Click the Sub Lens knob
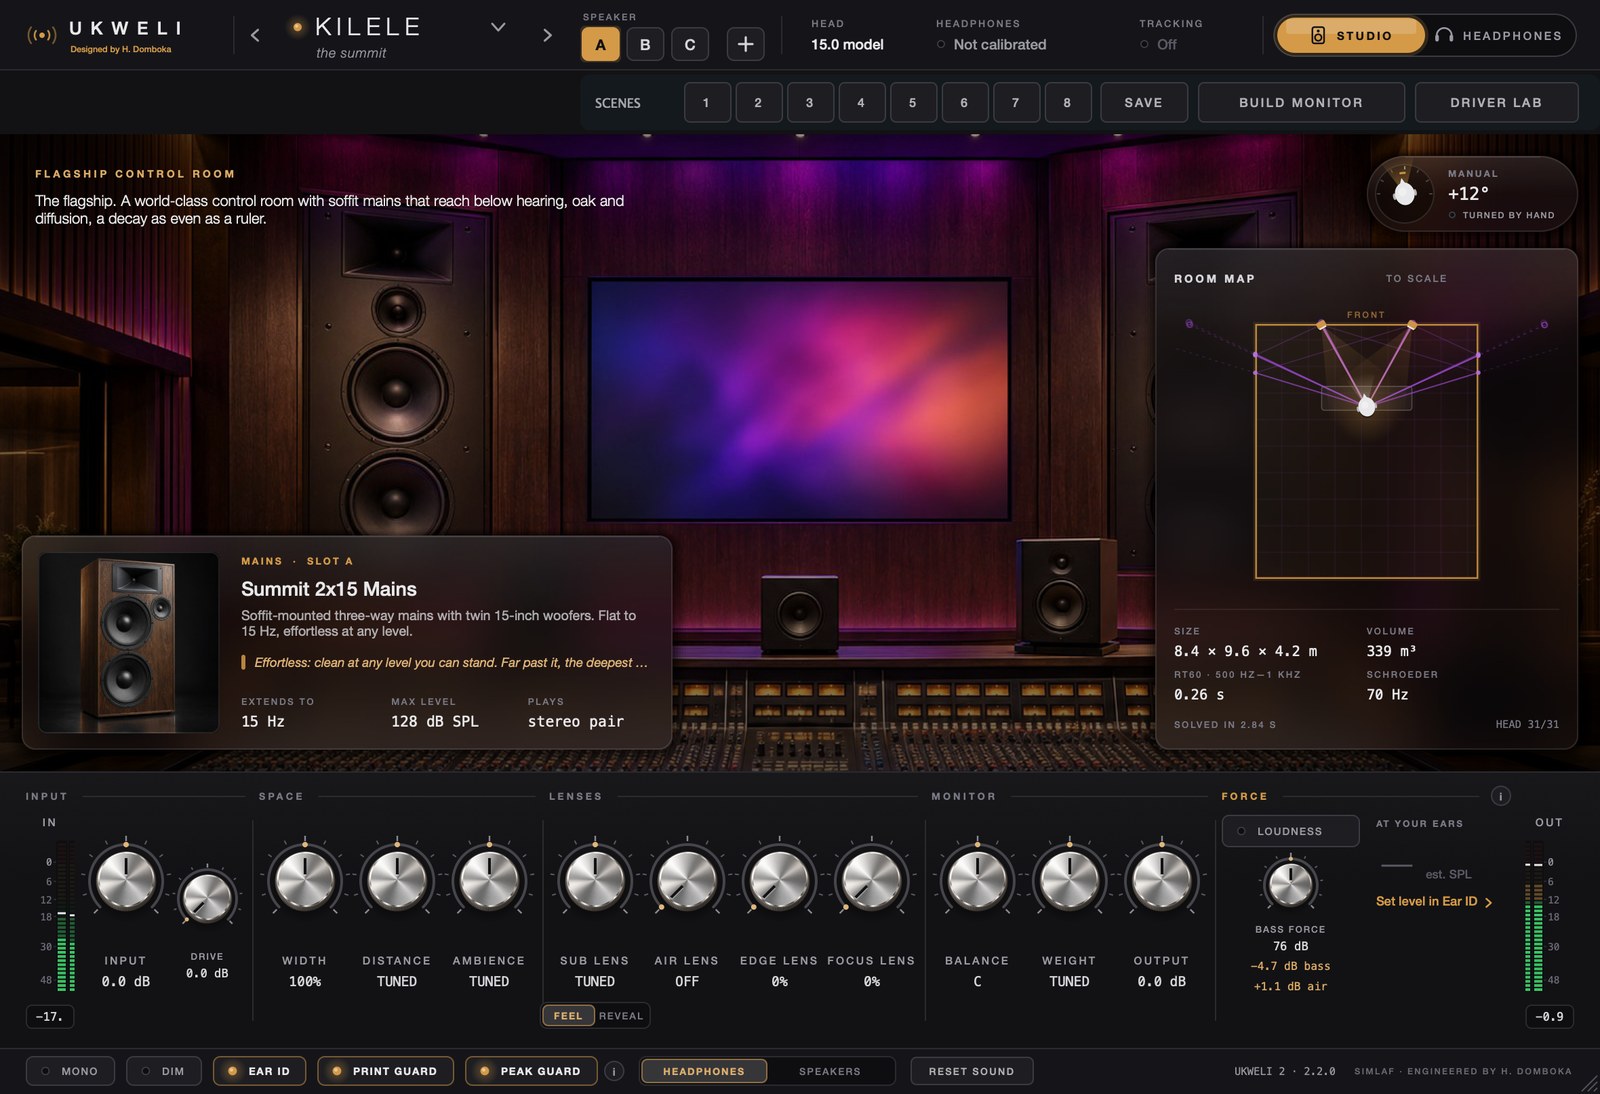Image resolution: width=1600 pixels, height=1094 pixels. click(x=595, y=881)
